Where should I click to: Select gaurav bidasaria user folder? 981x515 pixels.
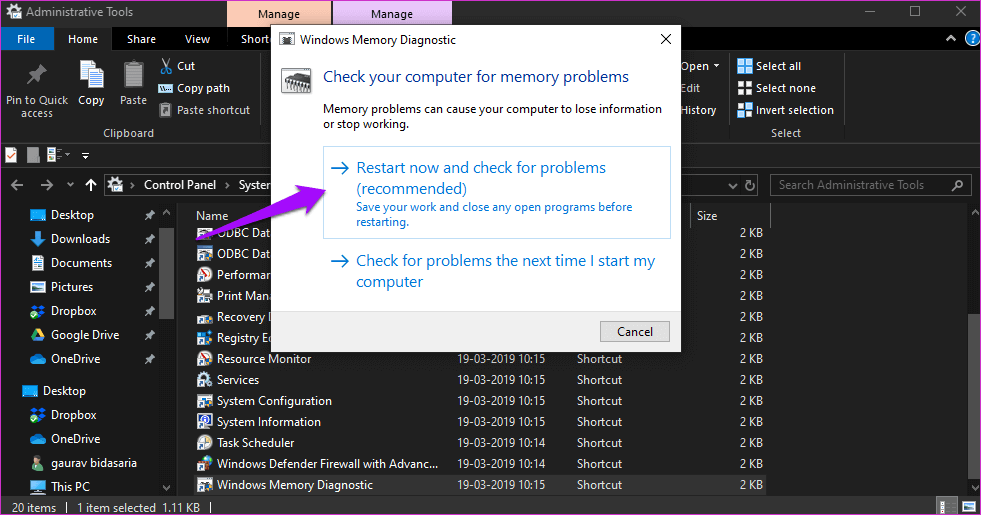click(93, 463)
